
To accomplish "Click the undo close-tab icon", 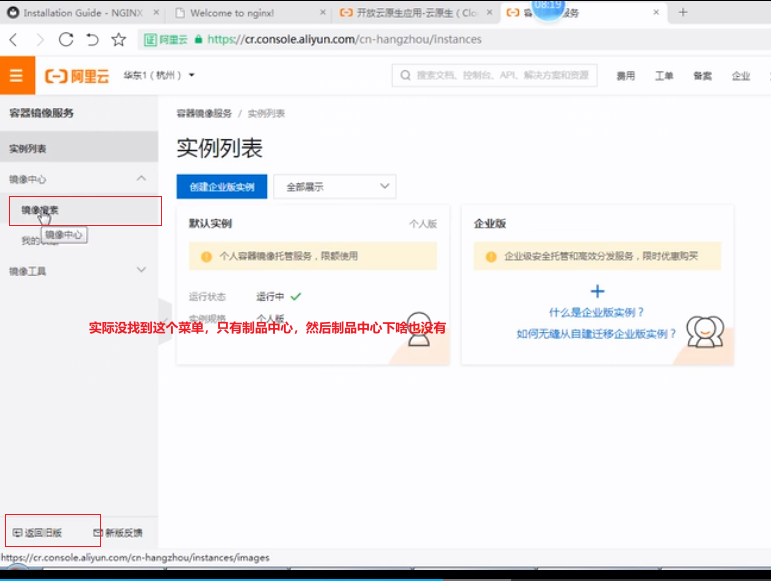I will pyautogui.click(x=92, y=39).
